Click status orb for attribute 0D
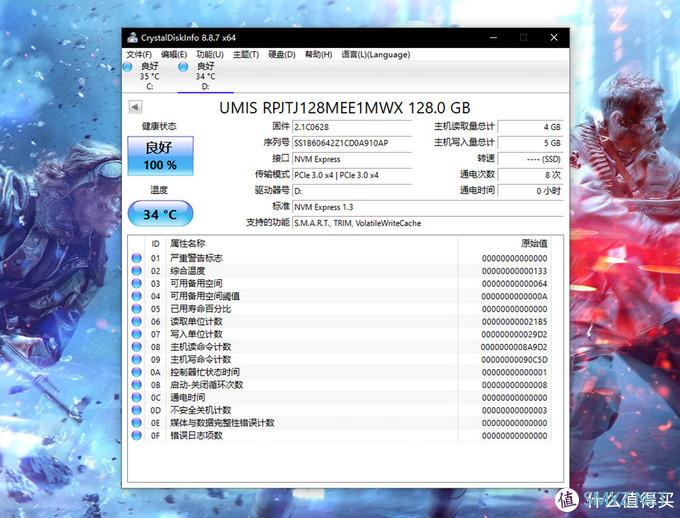 click(x=137, y=410)
